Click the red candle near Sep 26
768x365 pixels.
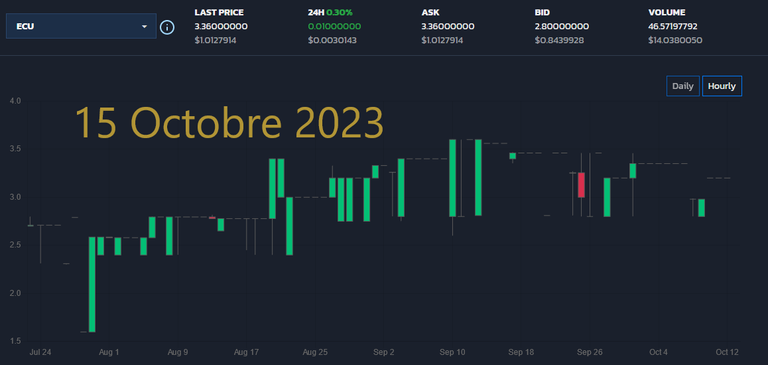(581, 185)
